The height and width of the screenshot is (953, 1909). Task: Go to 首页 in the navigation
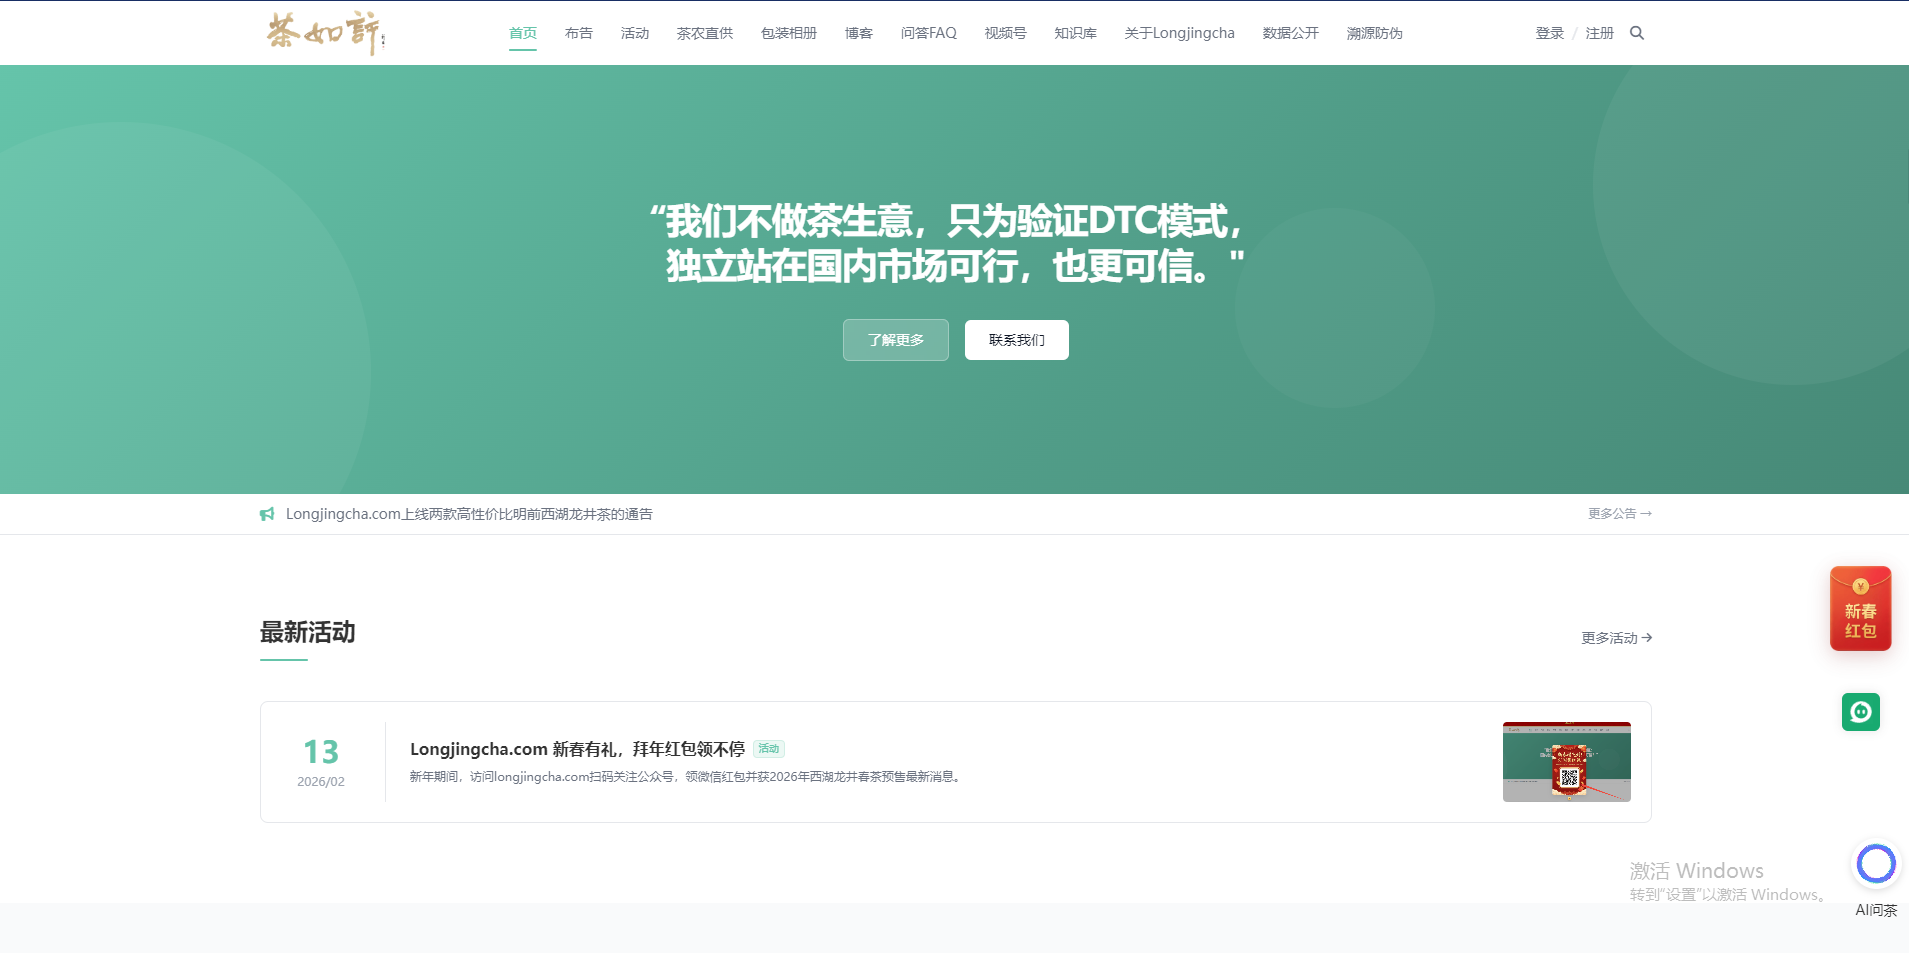523,33
